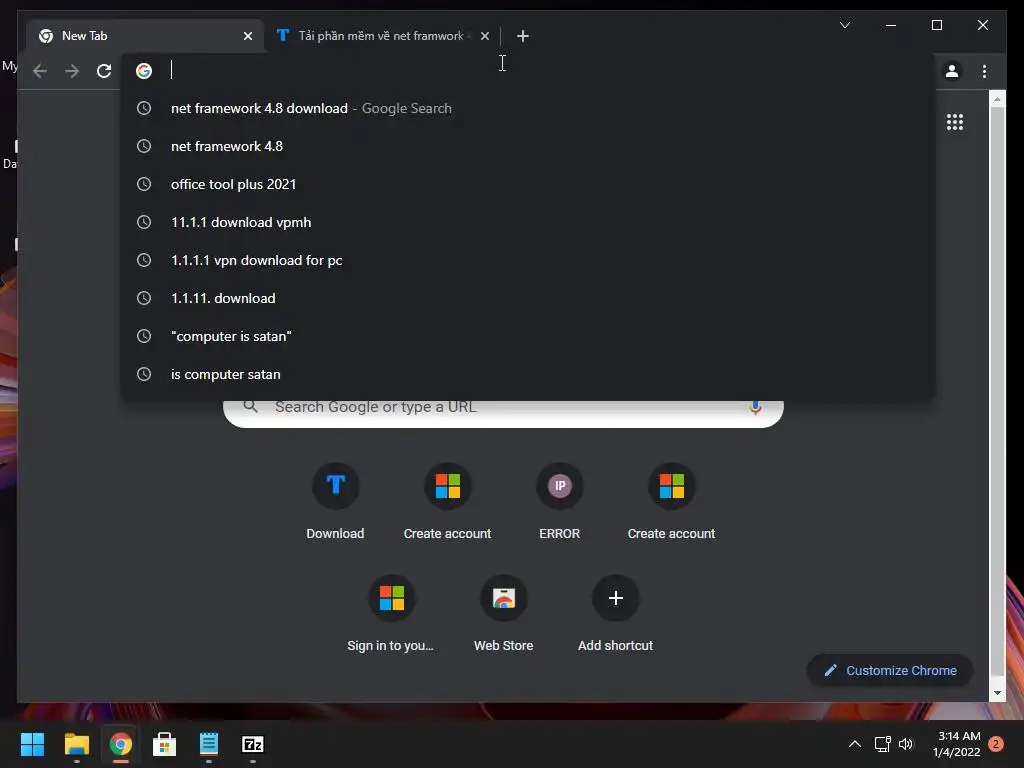
Task: Select suggestion net framework 4.8
Action: click(528, 146)
